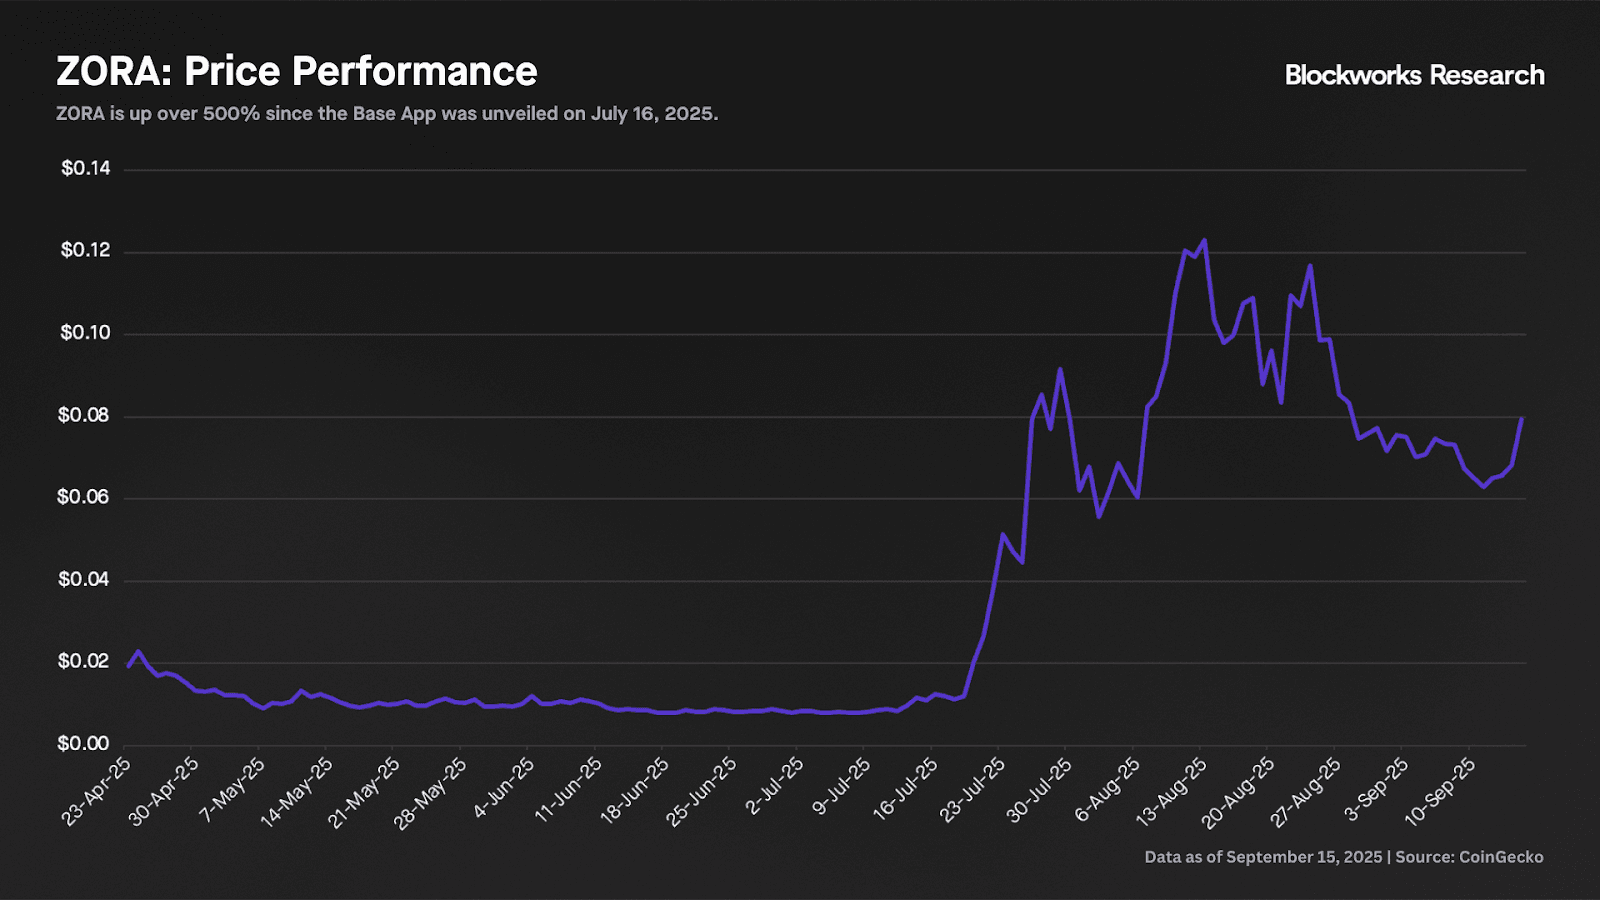This screenshot has width=1600, height=900.
Task: Click the '2-Jul-25' date label
Action: point(774,786)
